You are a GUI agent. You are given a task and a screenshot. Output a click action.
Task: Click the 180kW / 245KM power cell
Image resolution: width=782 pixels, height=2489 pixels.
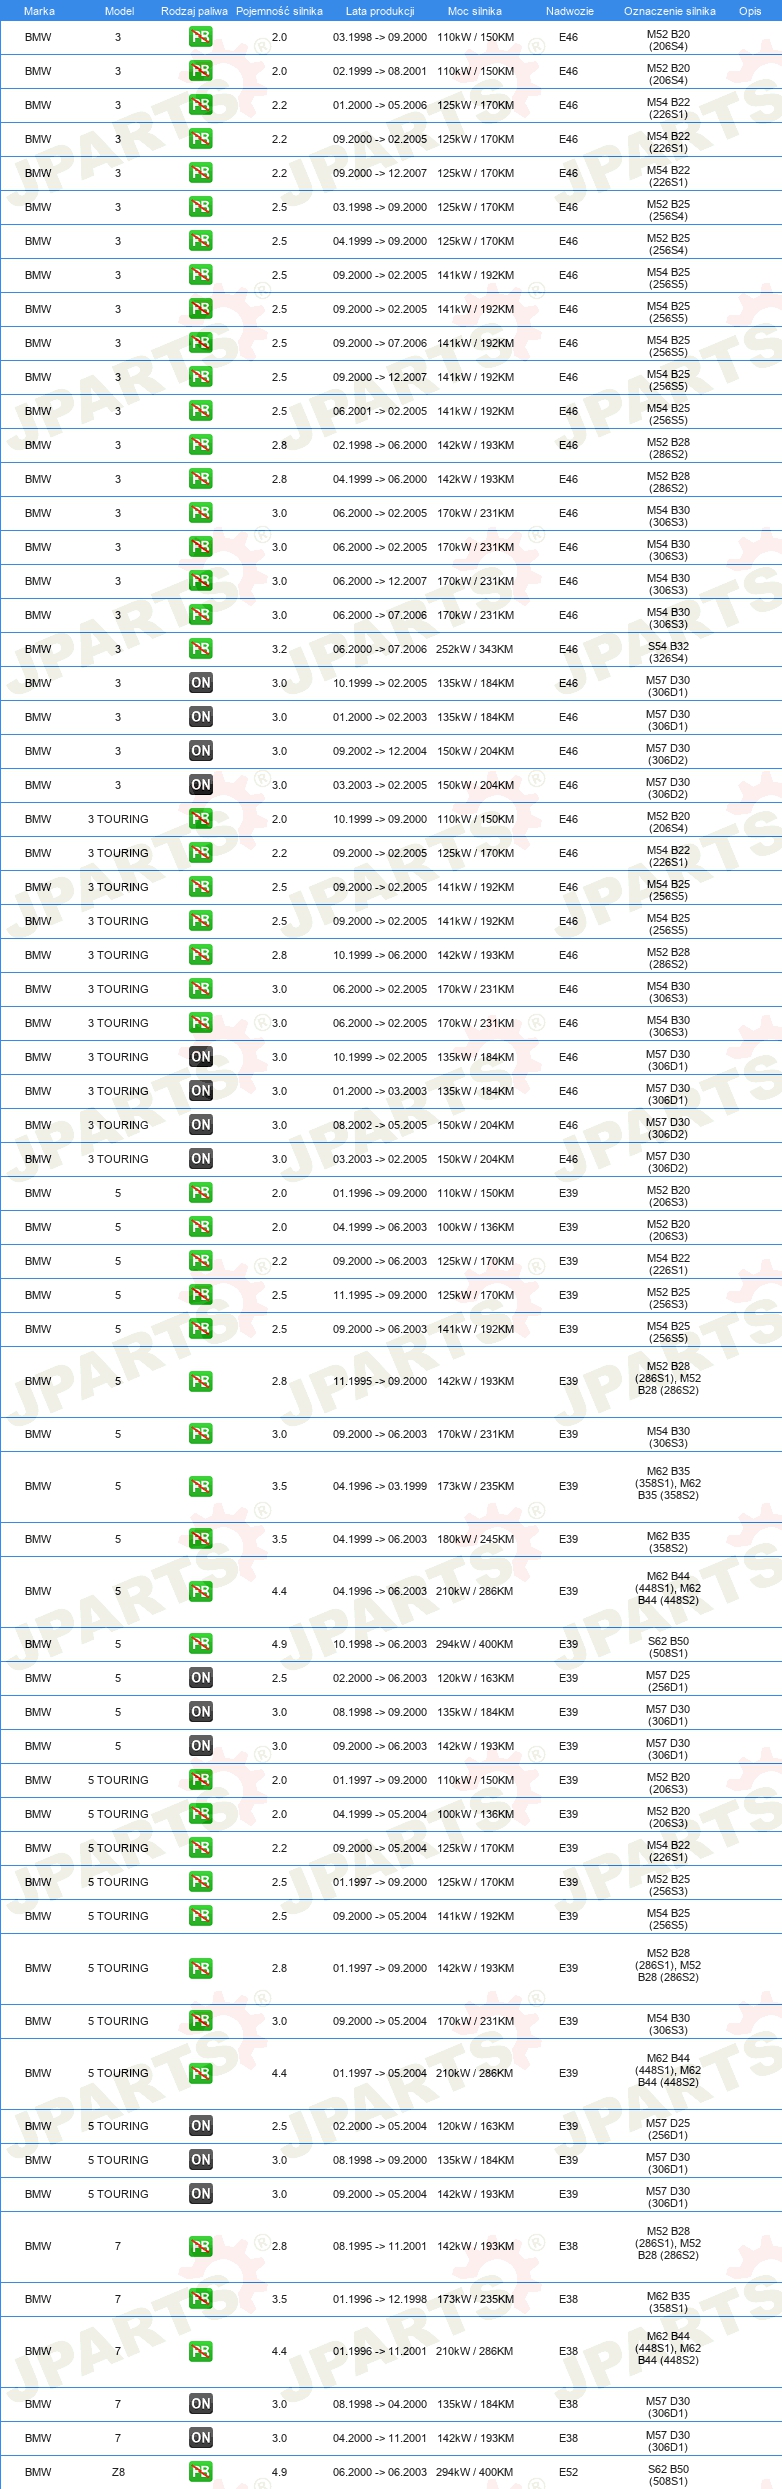tap(475, 1539)
